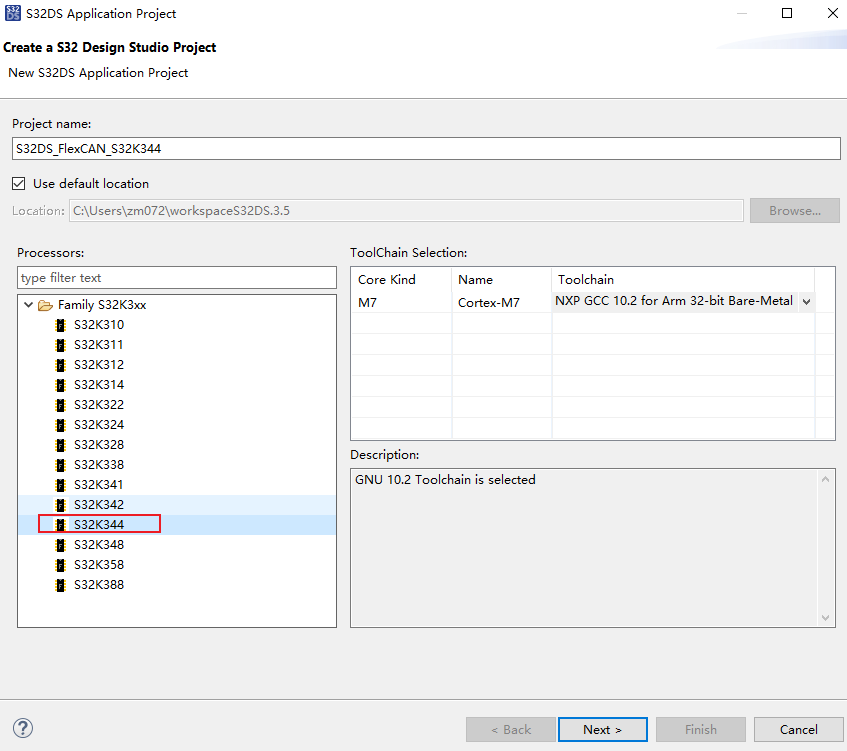Click the S32K311 processor chip icon
The width and height of the screenshot is (847, 751).
coord(60,345)
